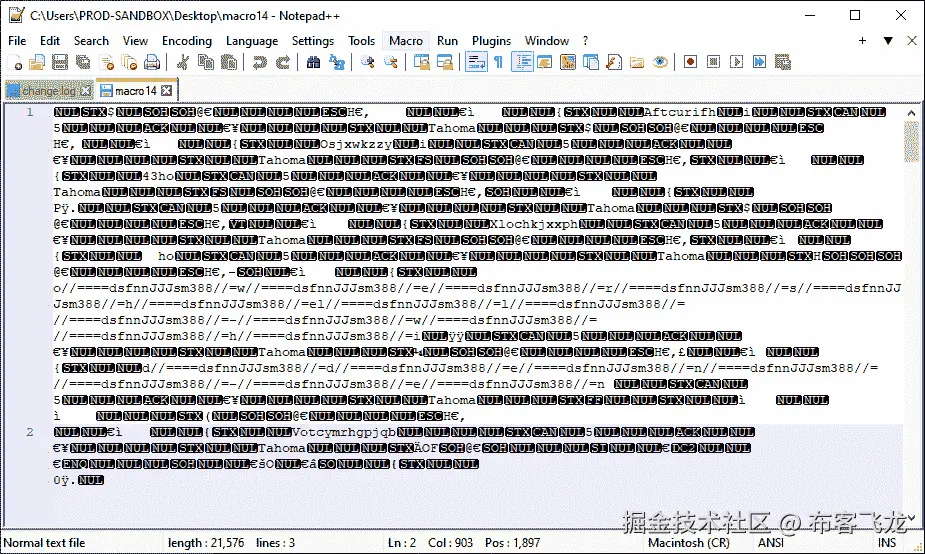Click the vertical scrollbar thumb
Screen dimensions: 925x554
911,141
